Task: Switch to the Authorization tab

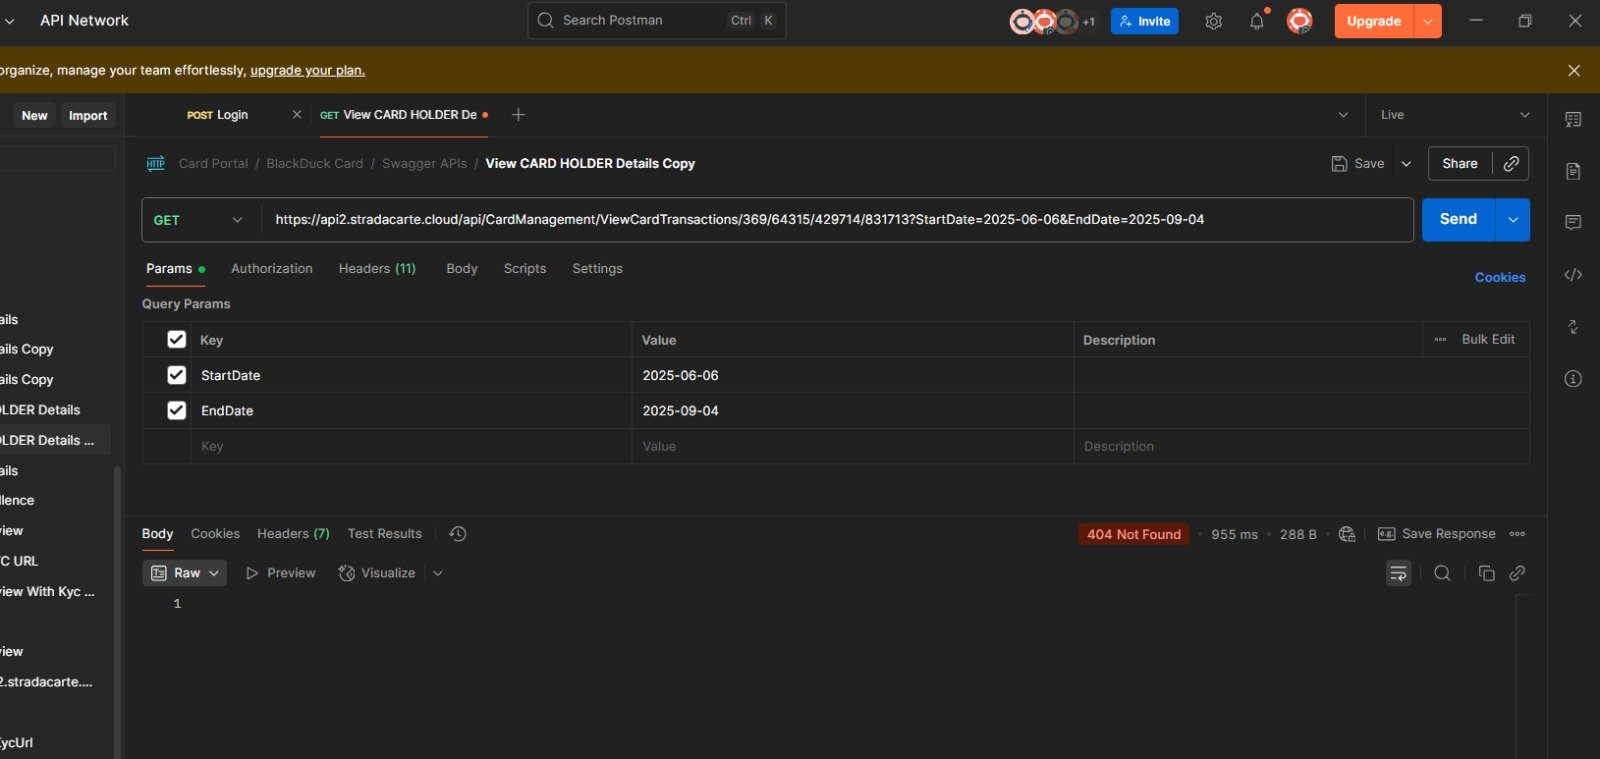Action: tap(272, 268)
